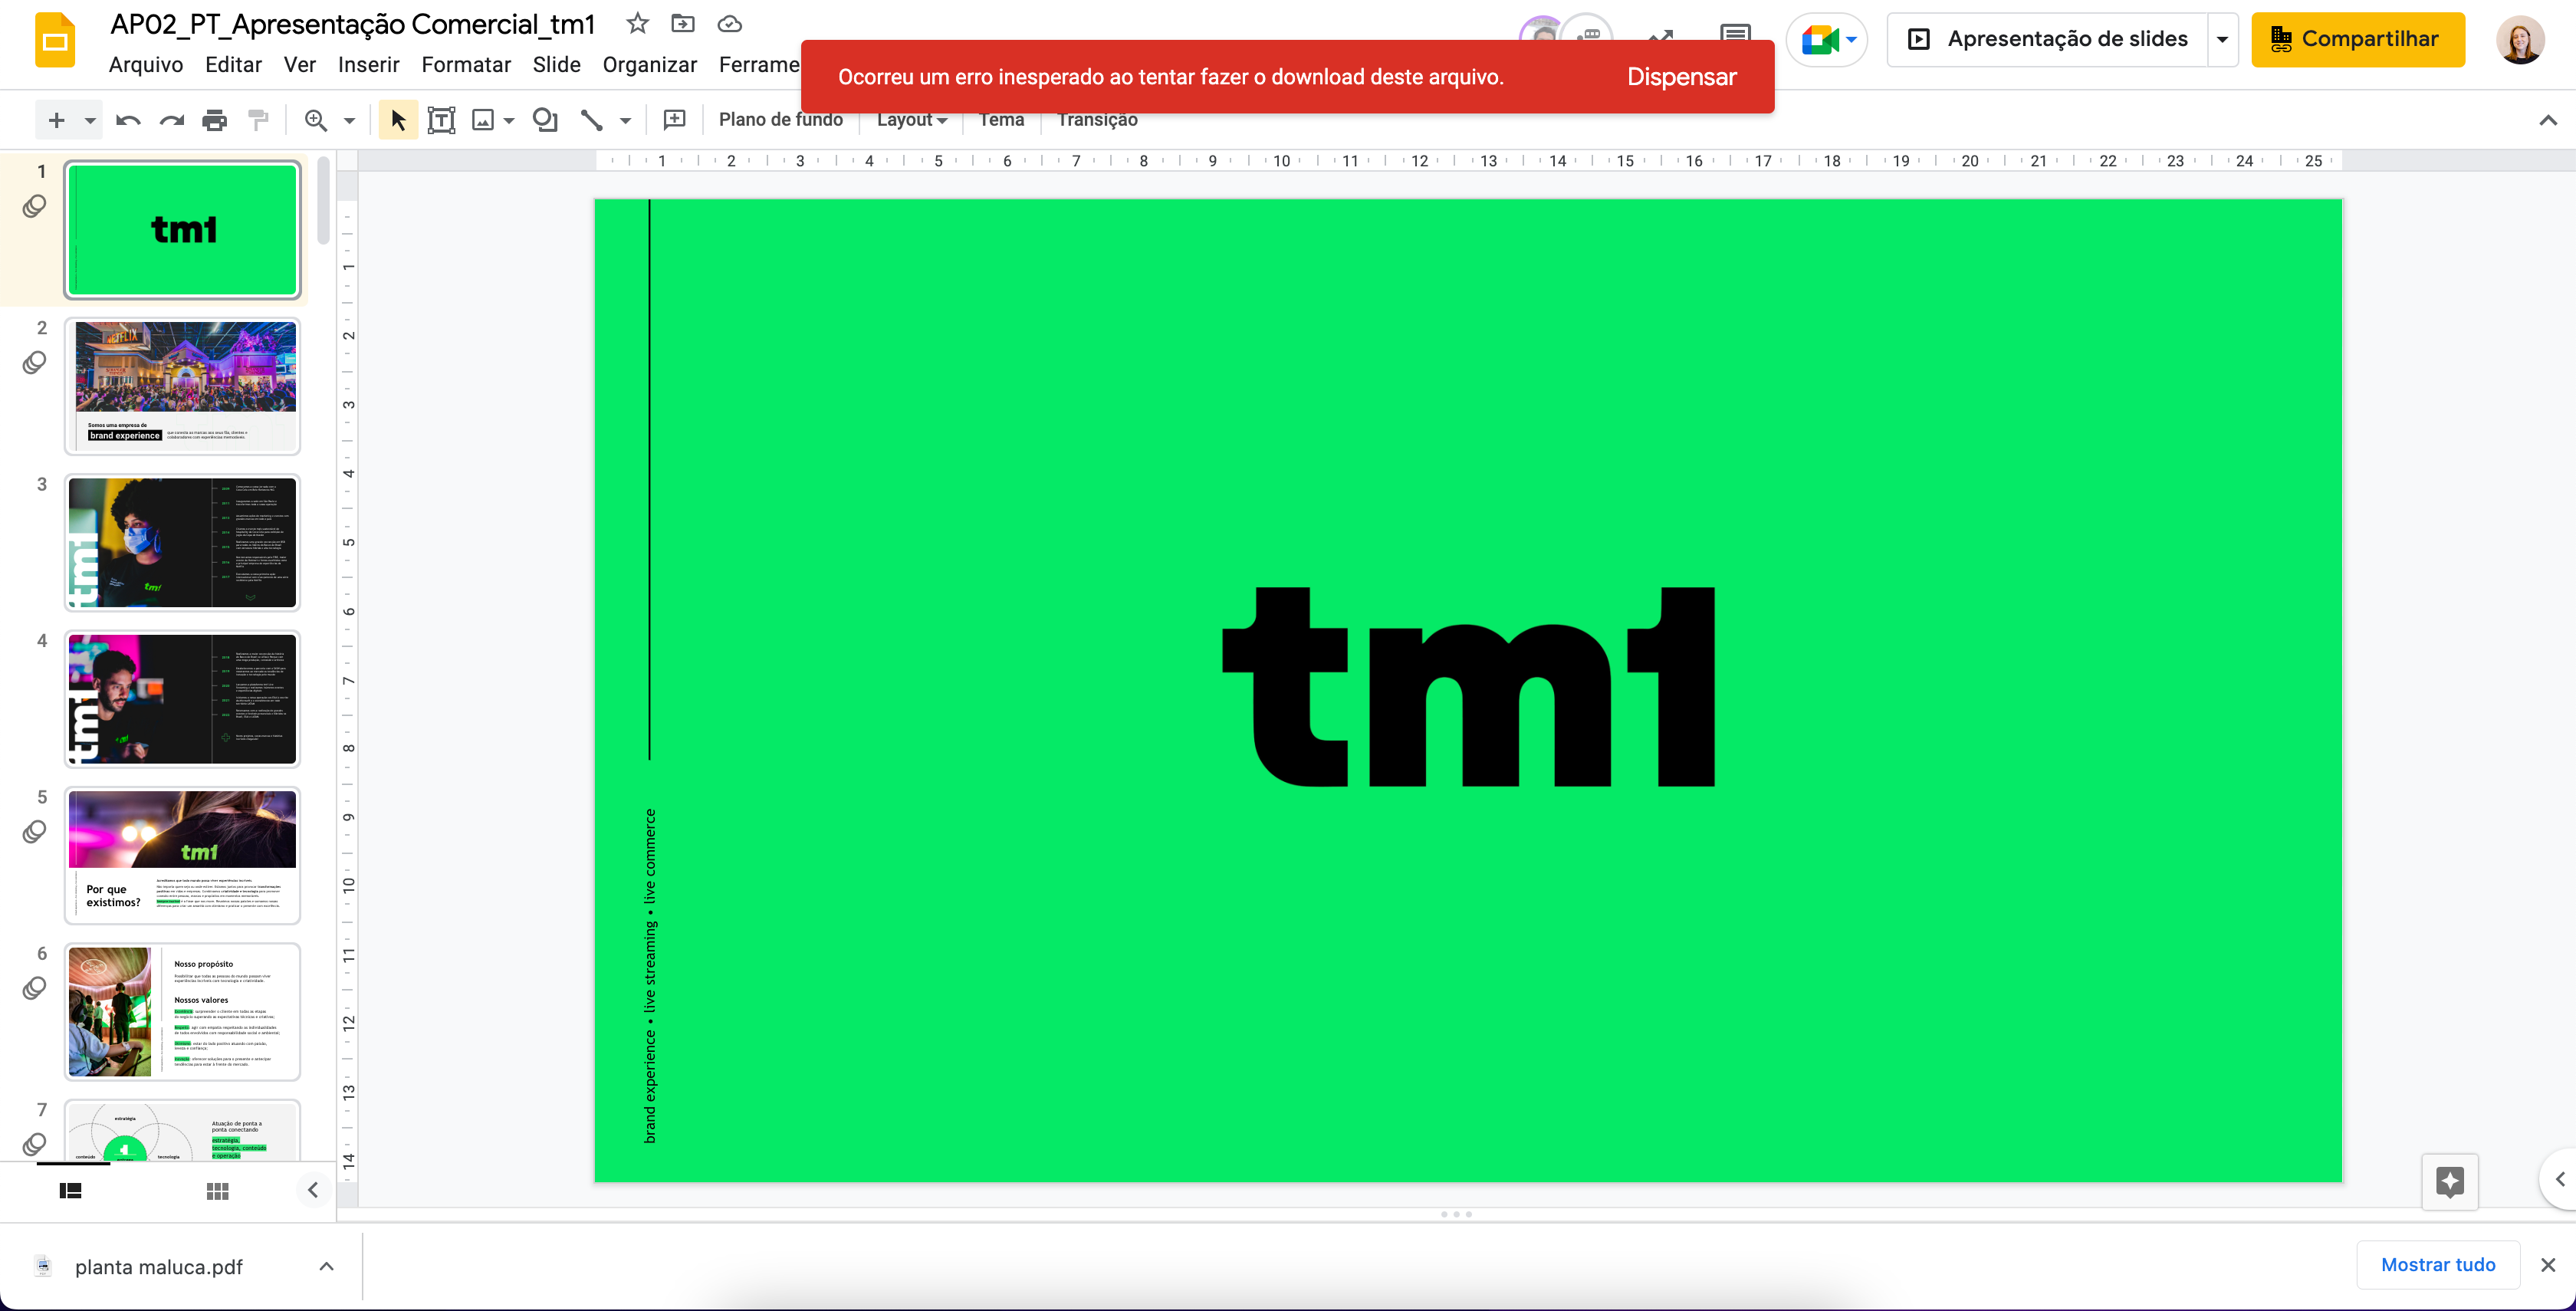Viewport: 2576px width, 1311px height.
Task: Toggle grid view mode
Action: point(217,1191)
